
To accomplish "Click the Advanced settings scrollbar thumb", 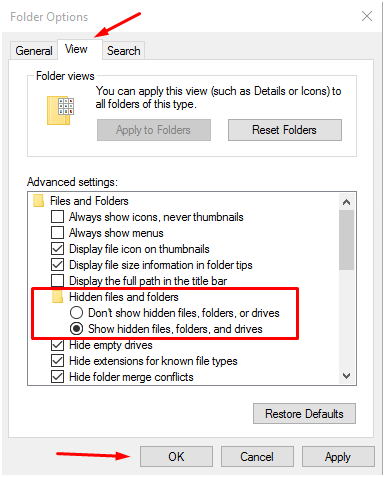I will coord(347,240).
